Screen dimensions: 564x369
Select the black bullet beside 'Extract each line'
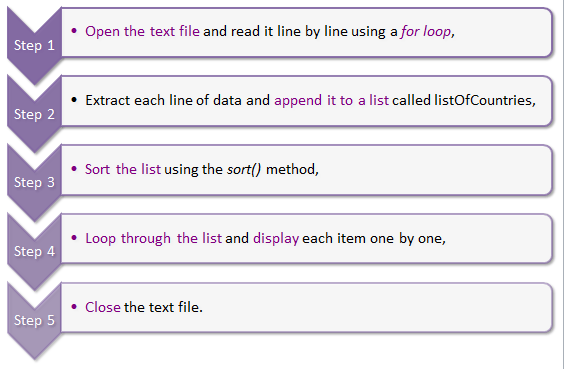(74, 100)
